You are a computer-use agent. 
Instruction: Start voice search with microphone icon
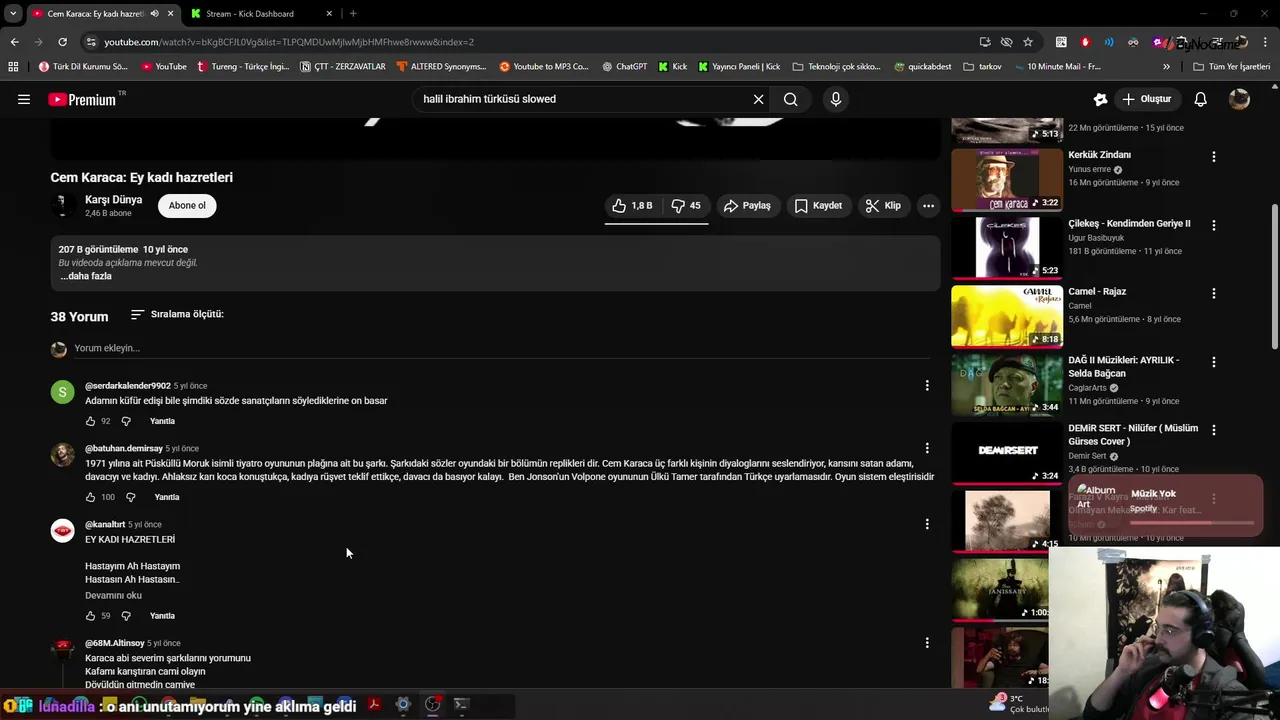point(836,99)
